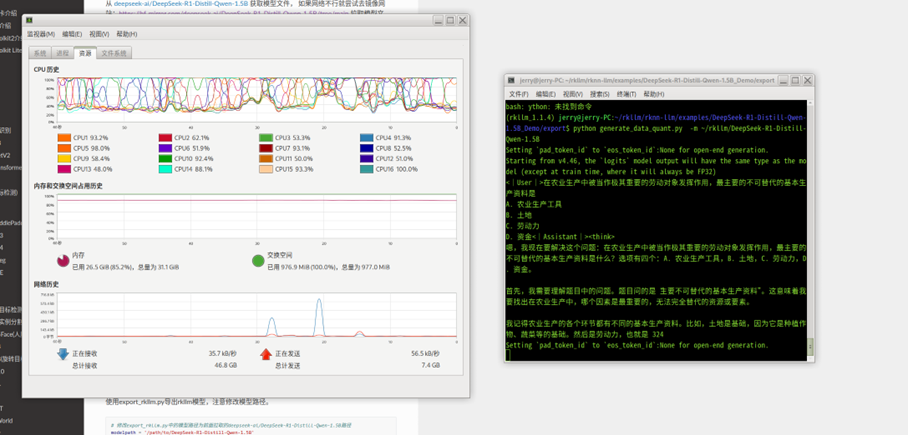Minimize the System Monitor window
908x435 pixels.
coord(438,20)
